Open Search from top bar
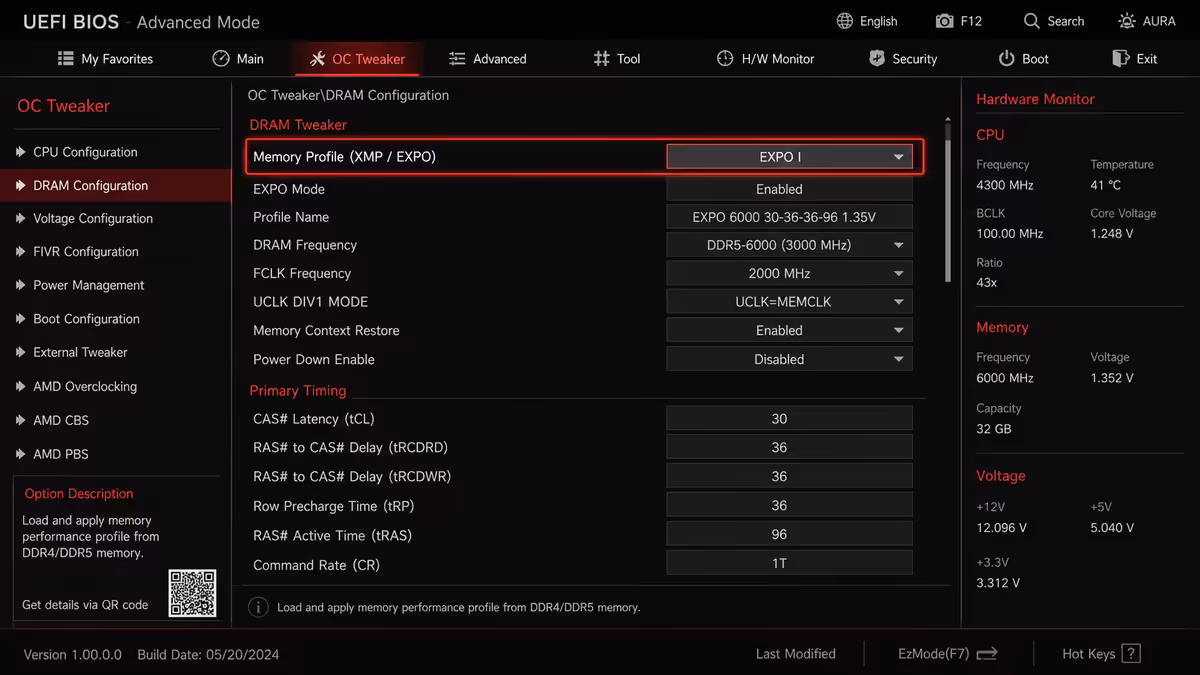Viewport: 1200px width, 675px height. pos(1054,21)
